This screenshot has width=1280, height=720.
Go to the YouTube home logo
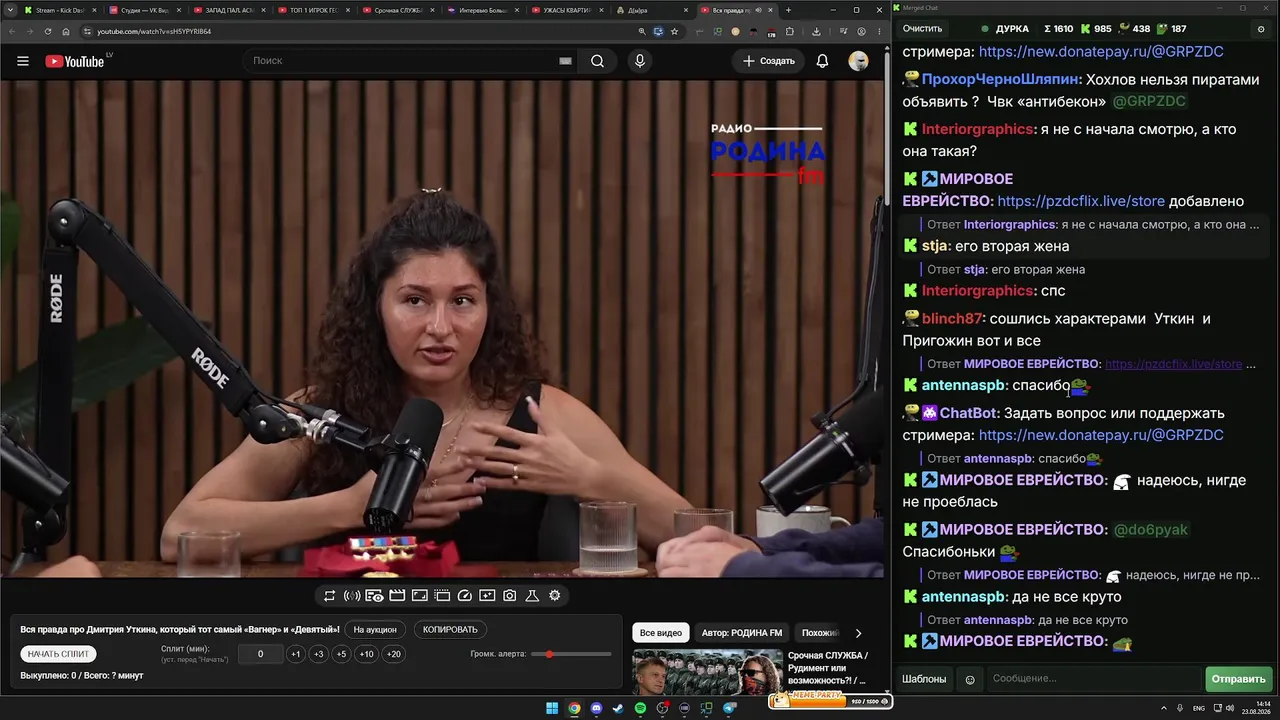(75, 61)
